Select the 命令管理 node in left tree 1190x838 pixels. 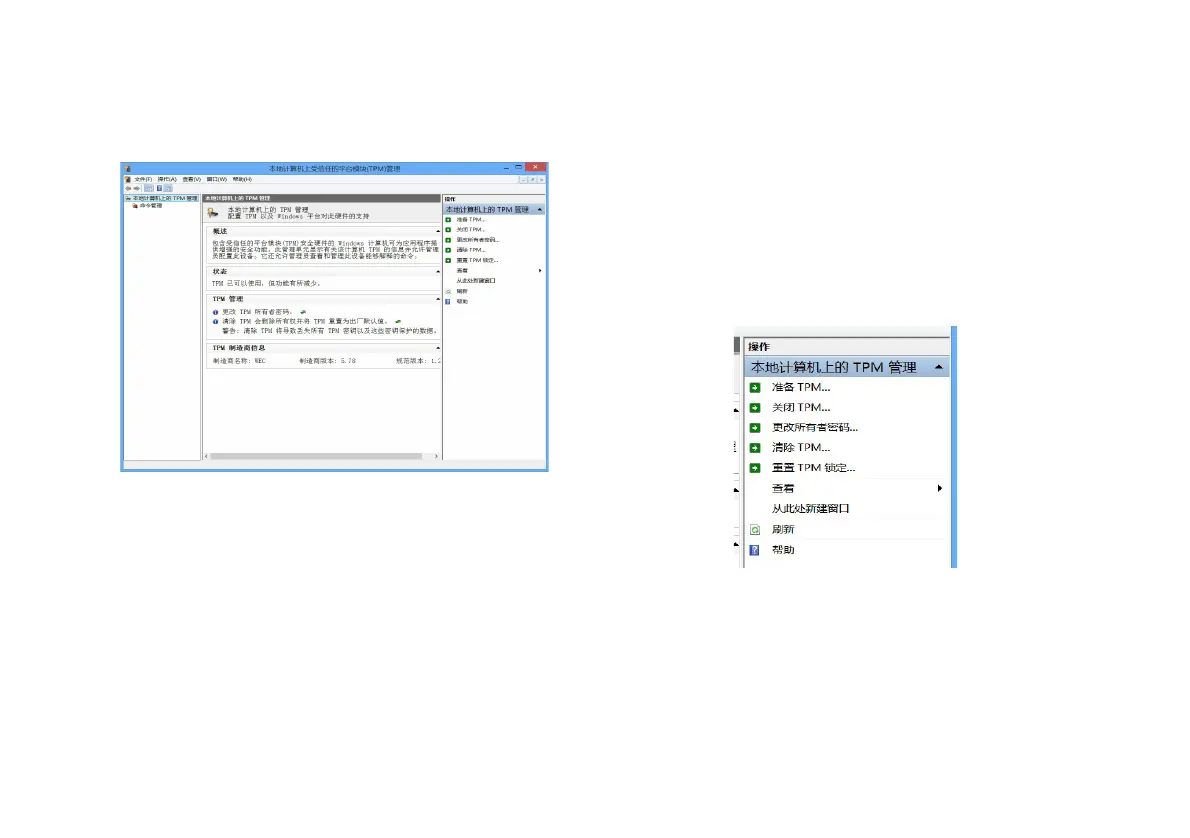[149, 206]
